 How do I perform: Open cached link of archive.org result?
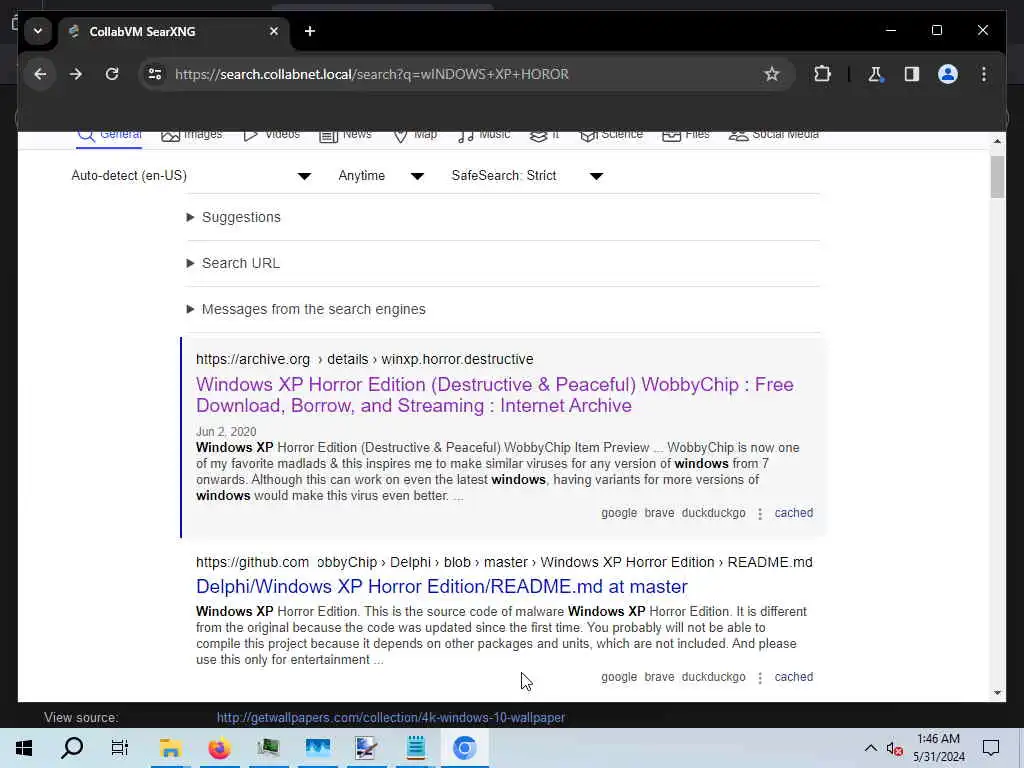(793, 513)
